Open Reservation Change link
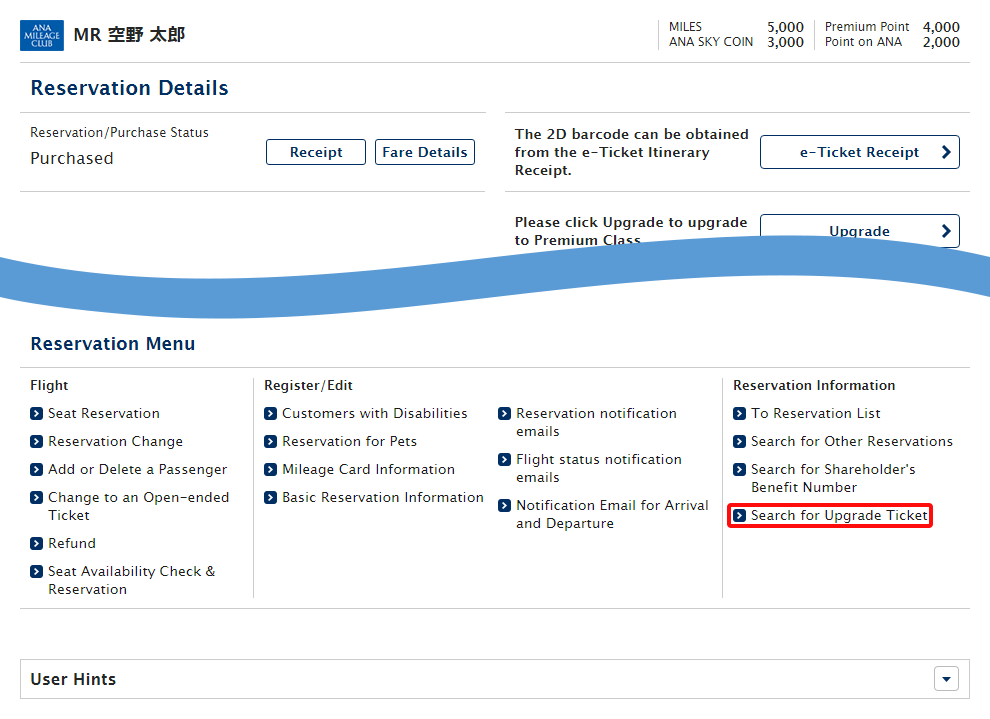 click(115, 442)
